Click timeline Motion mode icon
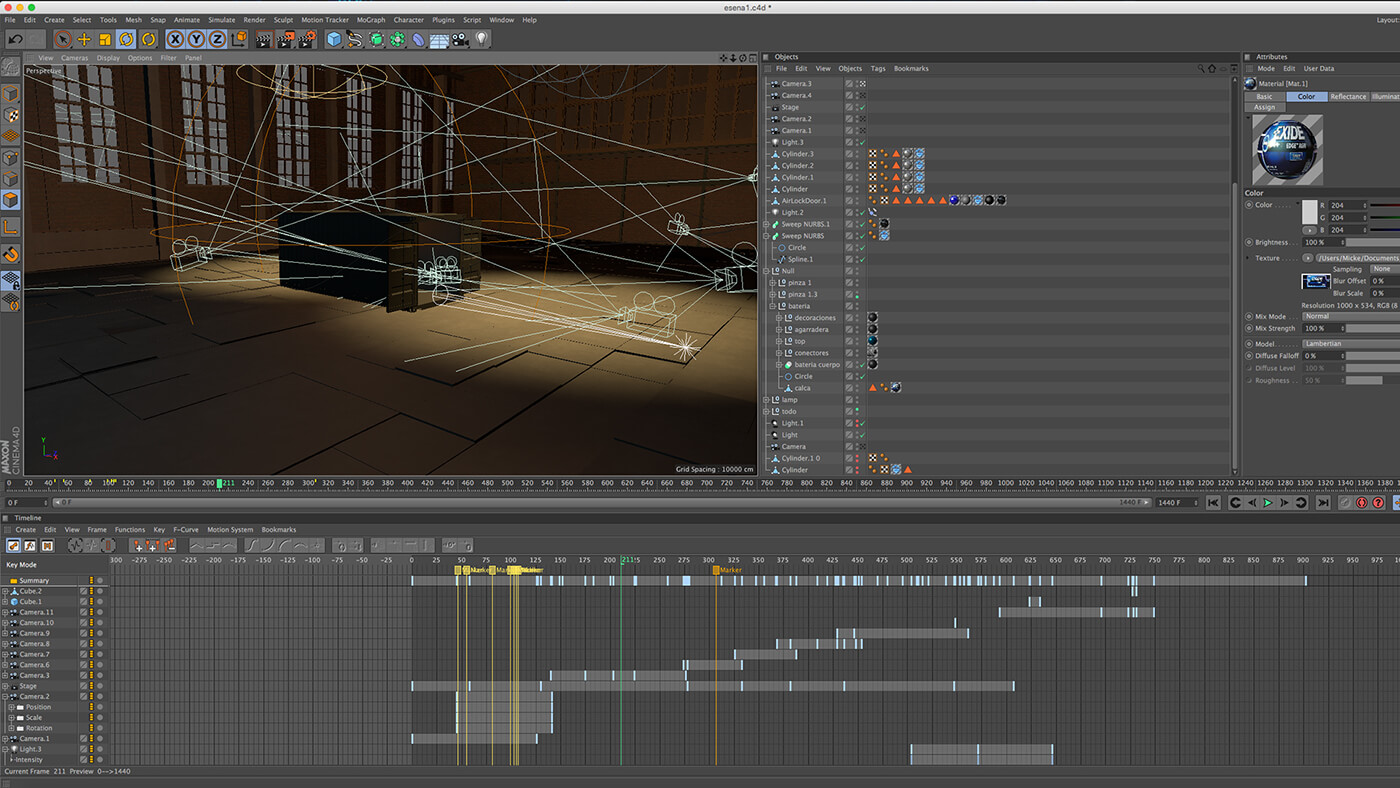Screen dimensions: 1400x788 point(46,546)
